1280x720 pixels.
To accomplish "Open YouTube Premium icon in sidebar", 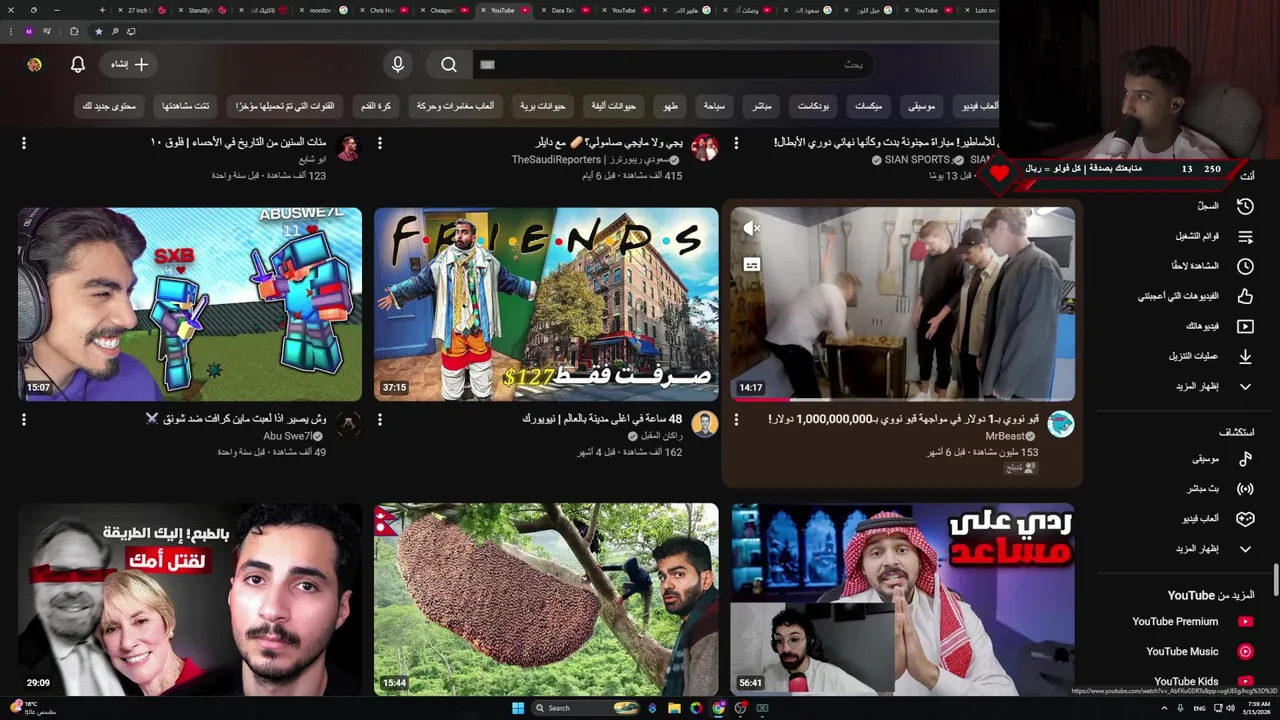I will pos(1245,621).
